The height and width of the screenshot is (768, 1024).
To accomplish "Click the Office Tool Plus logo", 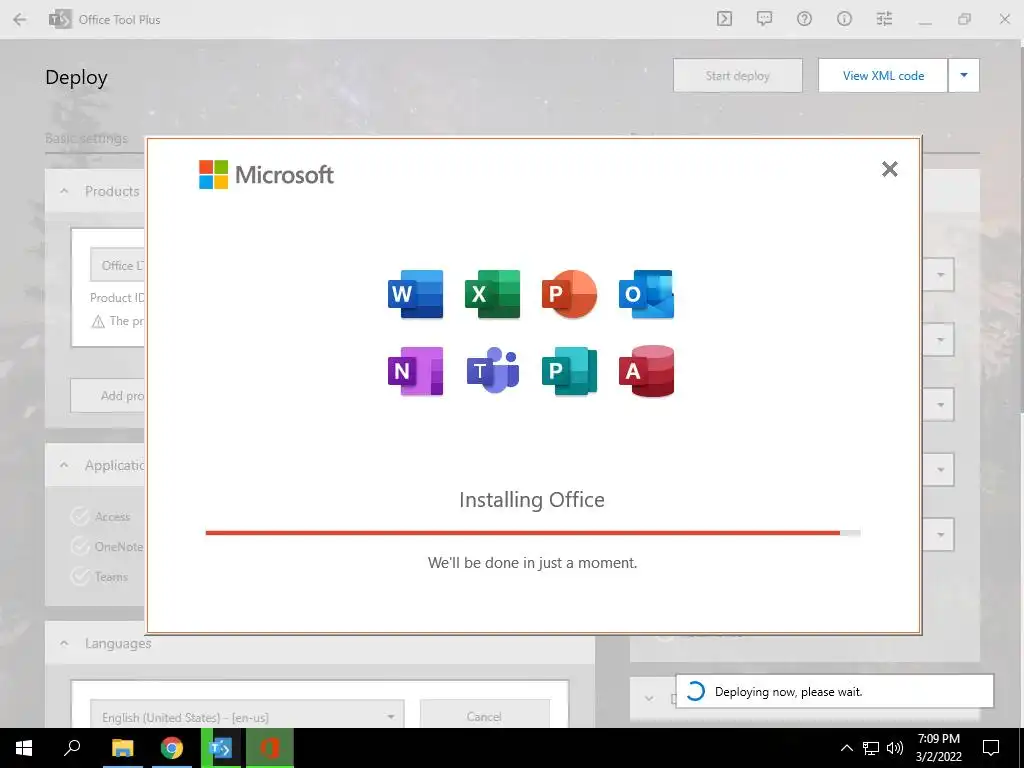I will click(60, 20).
